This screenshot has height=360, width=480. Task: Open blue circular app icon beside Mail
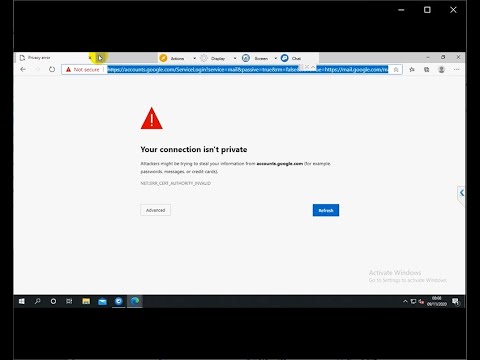[119, 301]
